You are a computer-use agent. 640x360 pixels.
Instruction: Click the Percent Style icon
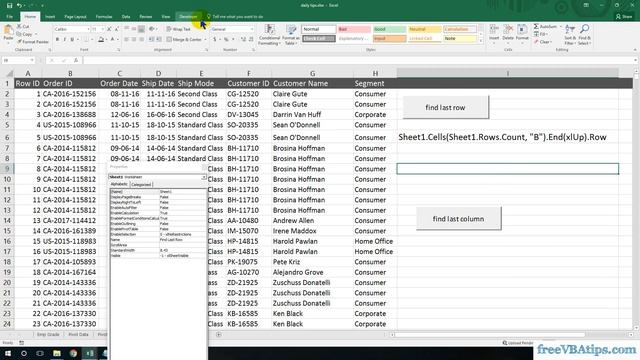(226, 40)
